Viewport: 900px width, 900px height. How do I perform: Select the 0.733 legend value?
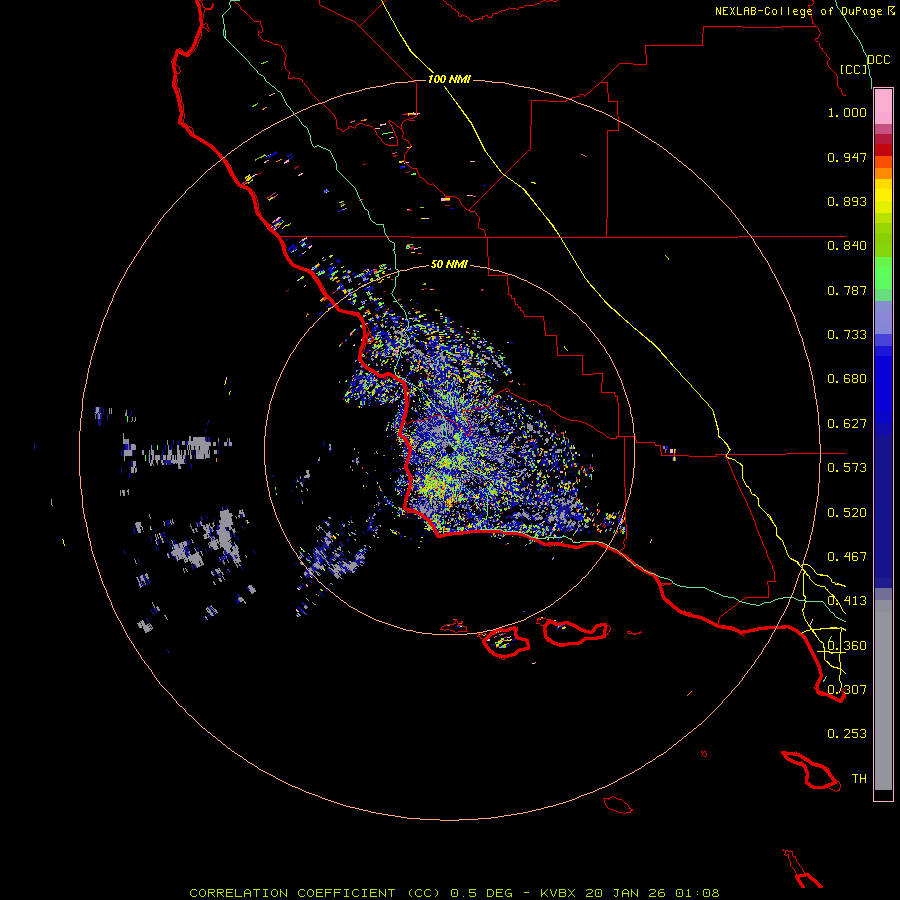click(x=847, y=335)
